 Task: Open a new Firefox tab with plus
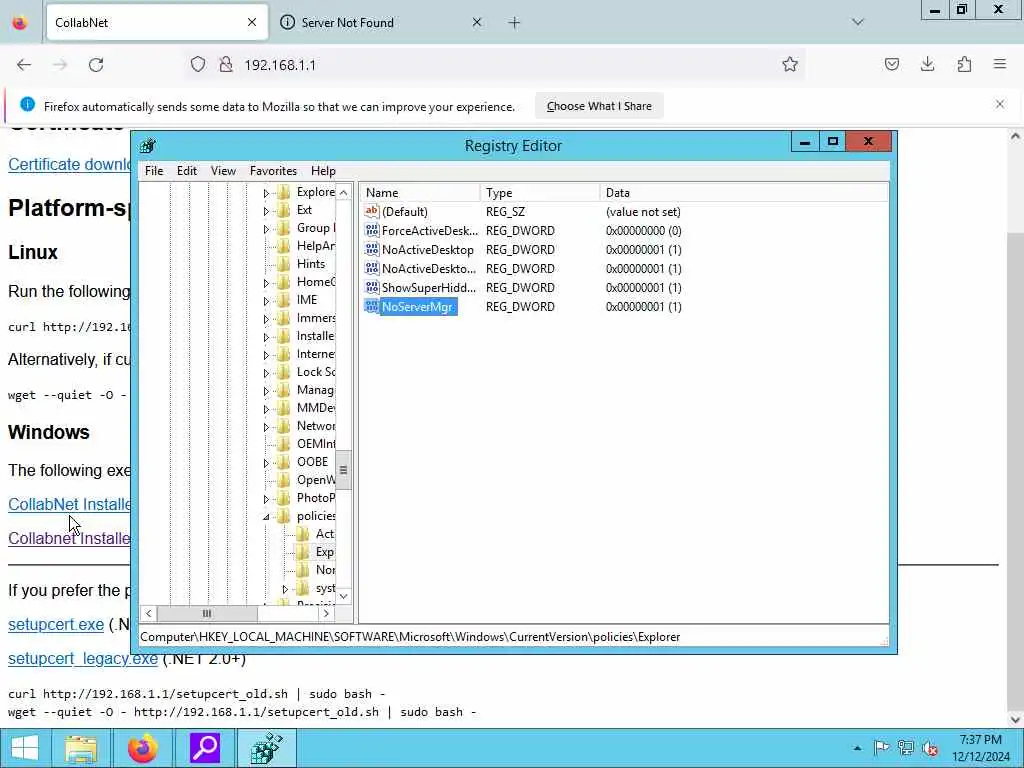[515, 23]
